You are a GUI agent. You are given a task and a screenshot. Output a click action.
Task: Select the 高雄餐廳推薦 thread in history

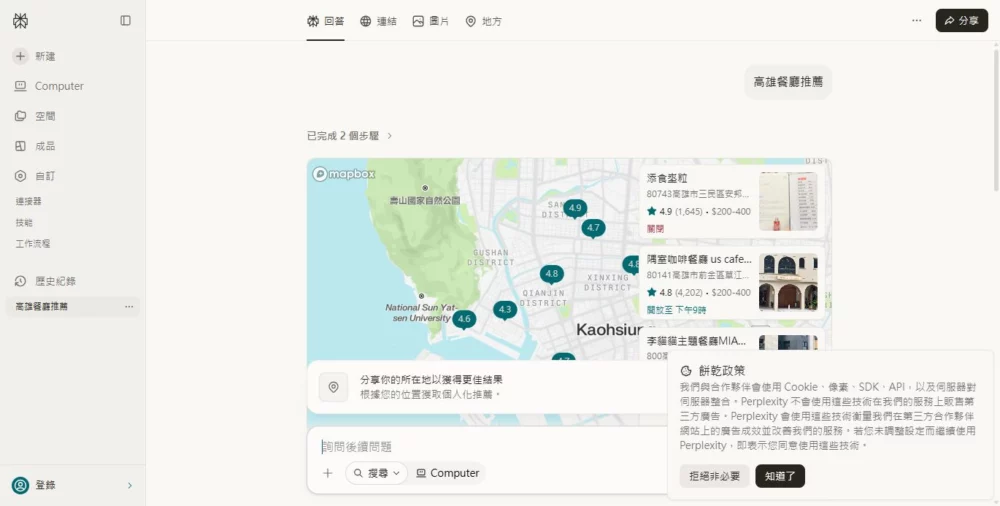(41, 307)
